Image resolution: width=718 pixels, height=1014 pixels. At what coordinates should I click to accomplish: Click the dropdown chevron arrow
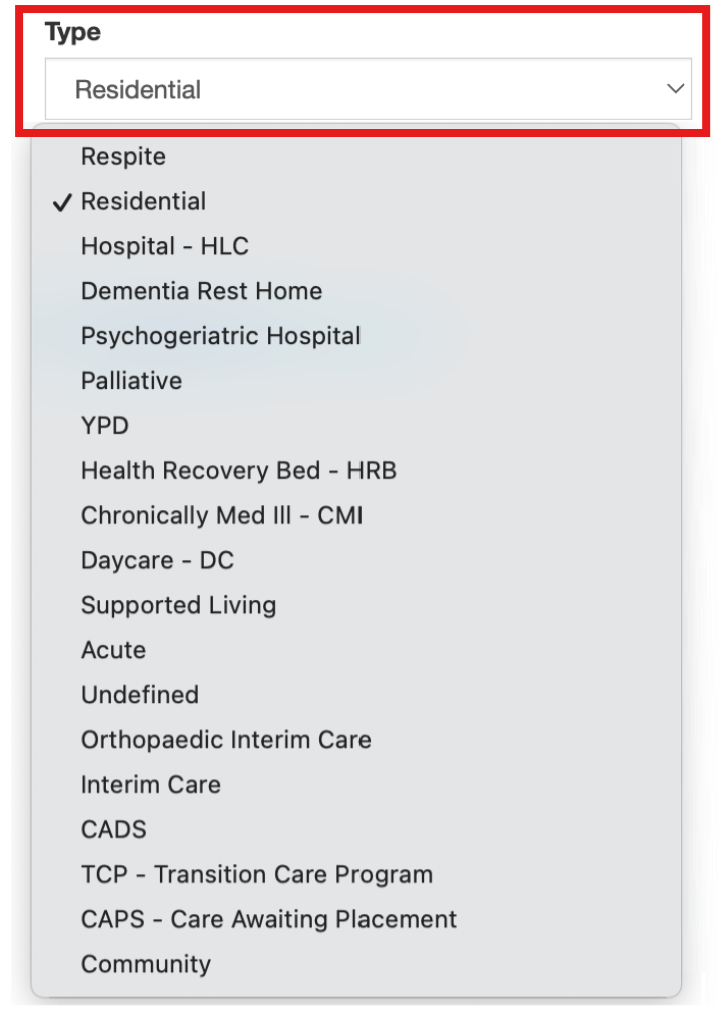675,89
